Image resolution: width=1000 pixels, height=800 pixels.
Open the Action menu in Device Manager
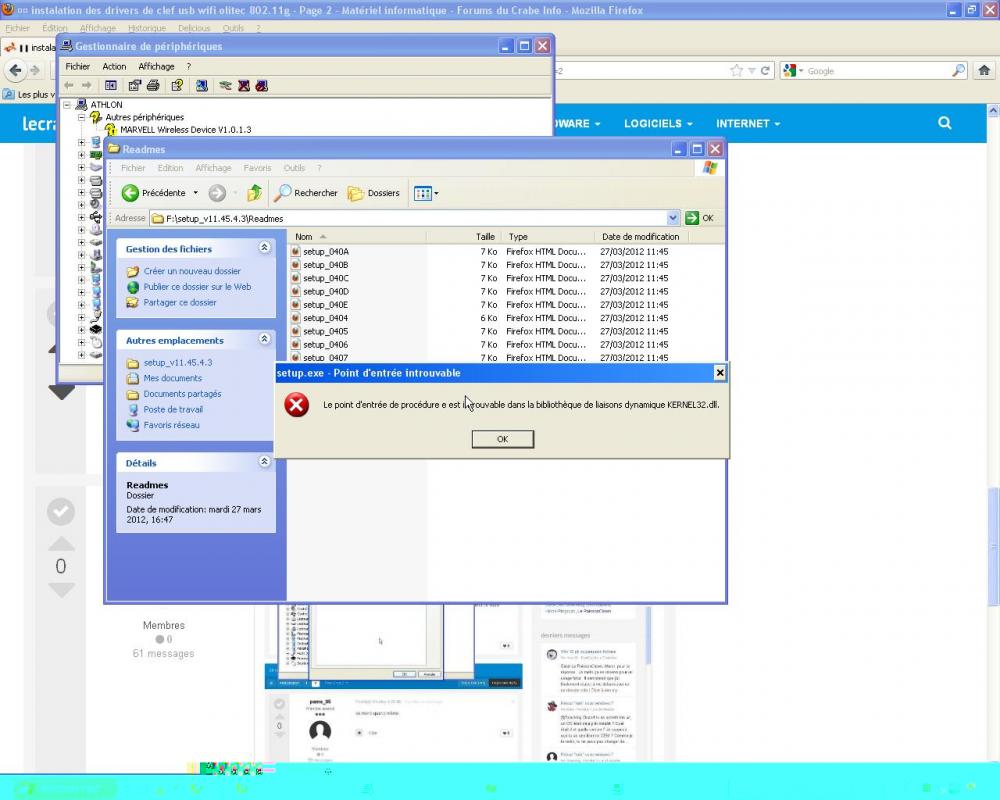click(114, 66)
